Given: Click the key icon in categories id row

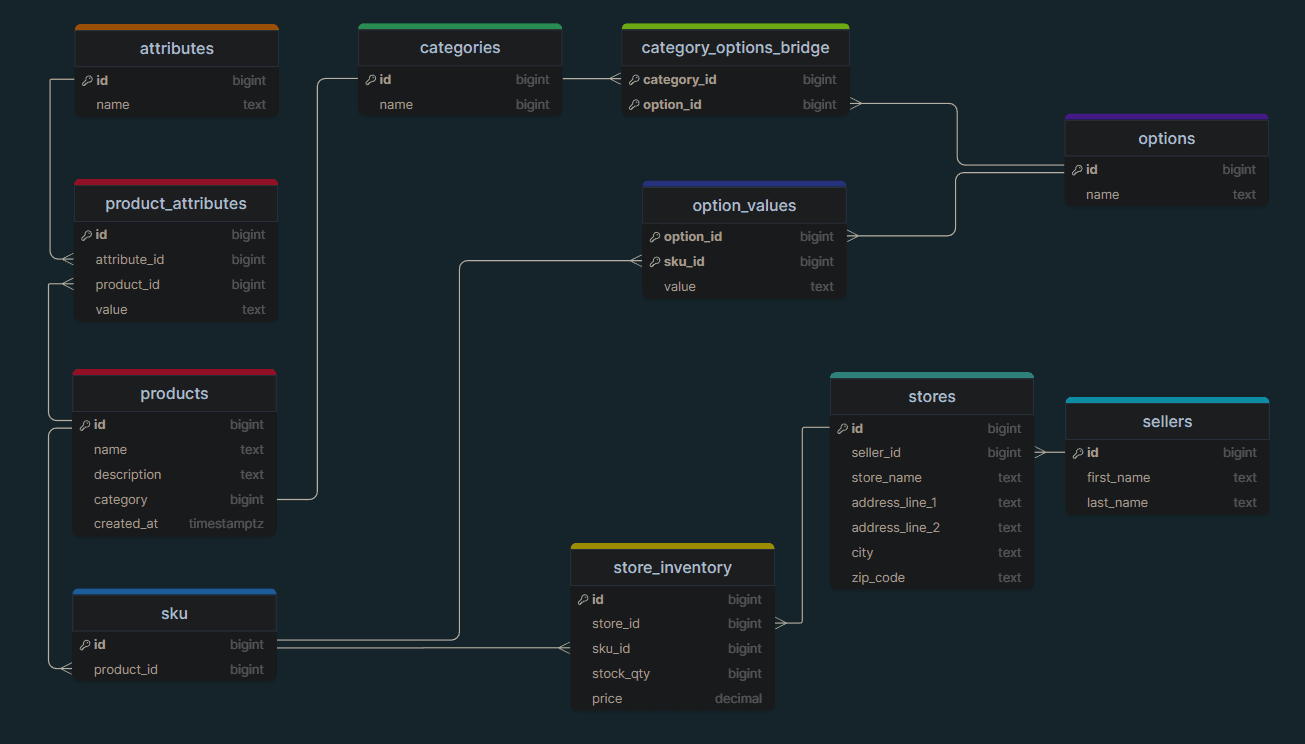Looking at the screenshot, I should (370, 80).
